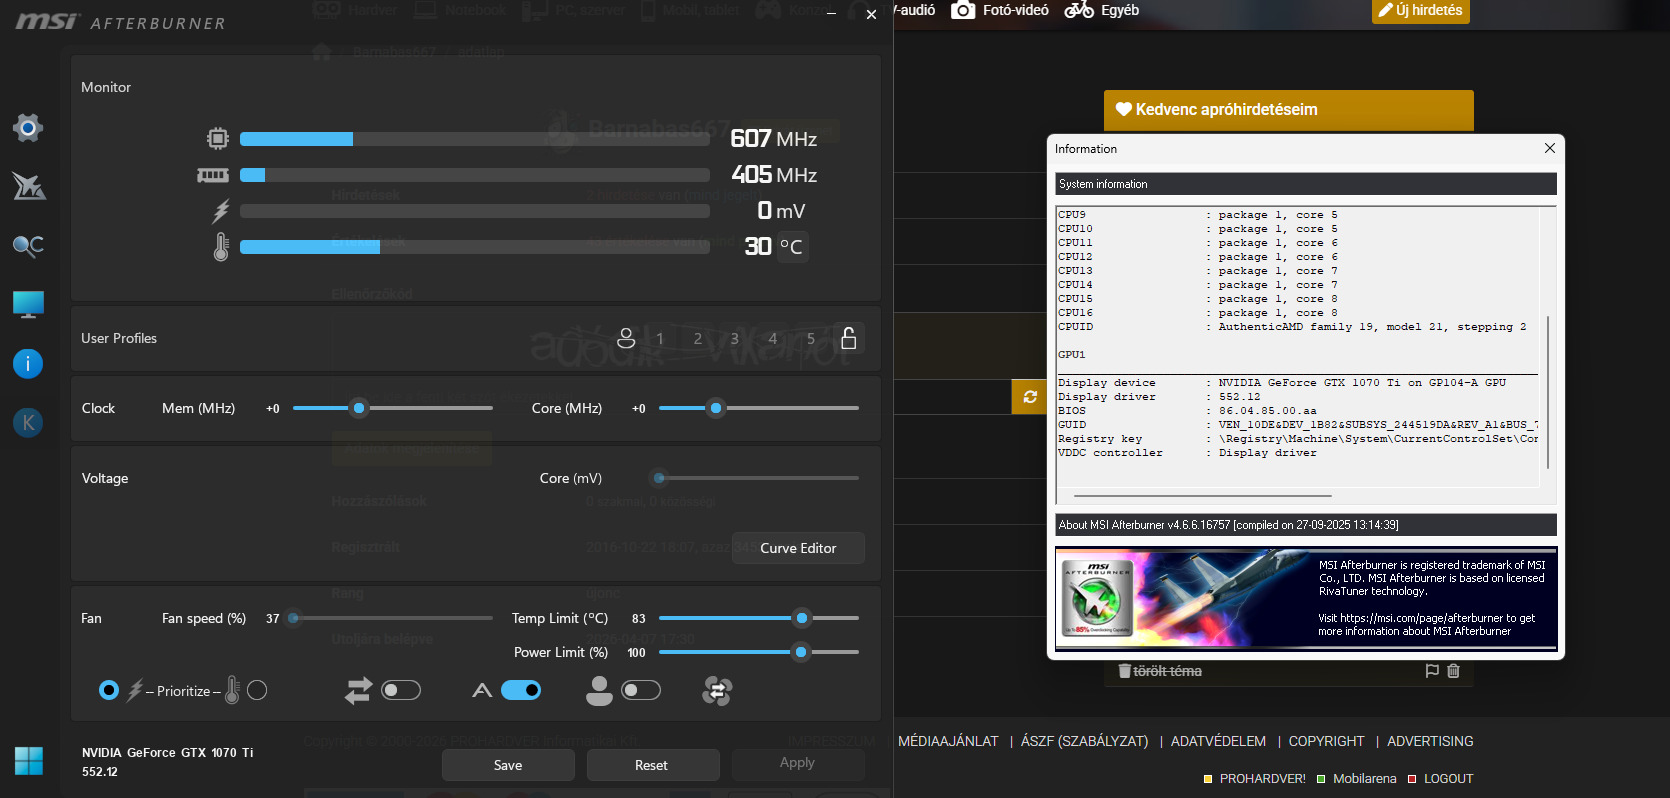This screenshot has width=1670, height=798.
Task: Toggle the profile lock padlock icon
Action: pyautogui.click(x=849, y=338)
